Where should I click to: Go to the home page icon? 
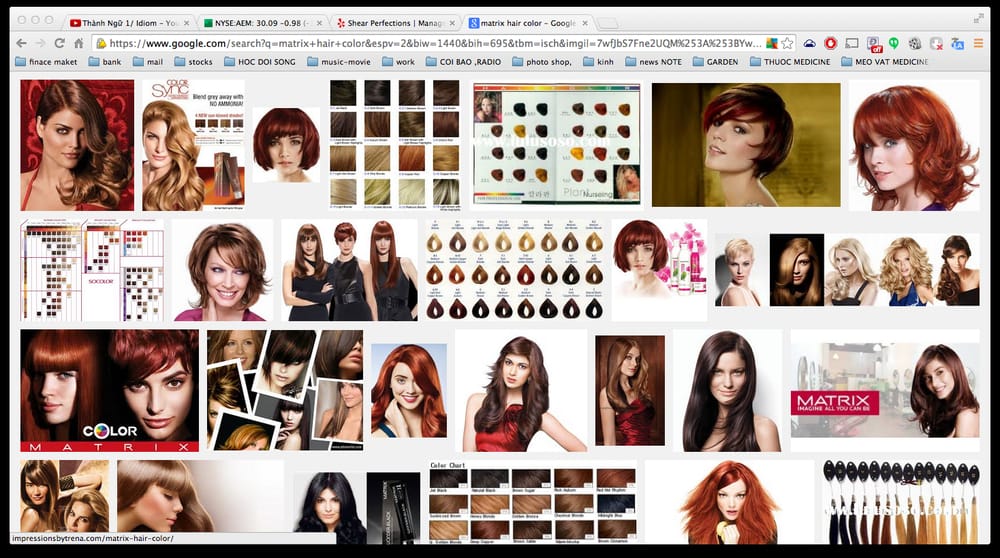pyautogui.click(x=79, y=43)
